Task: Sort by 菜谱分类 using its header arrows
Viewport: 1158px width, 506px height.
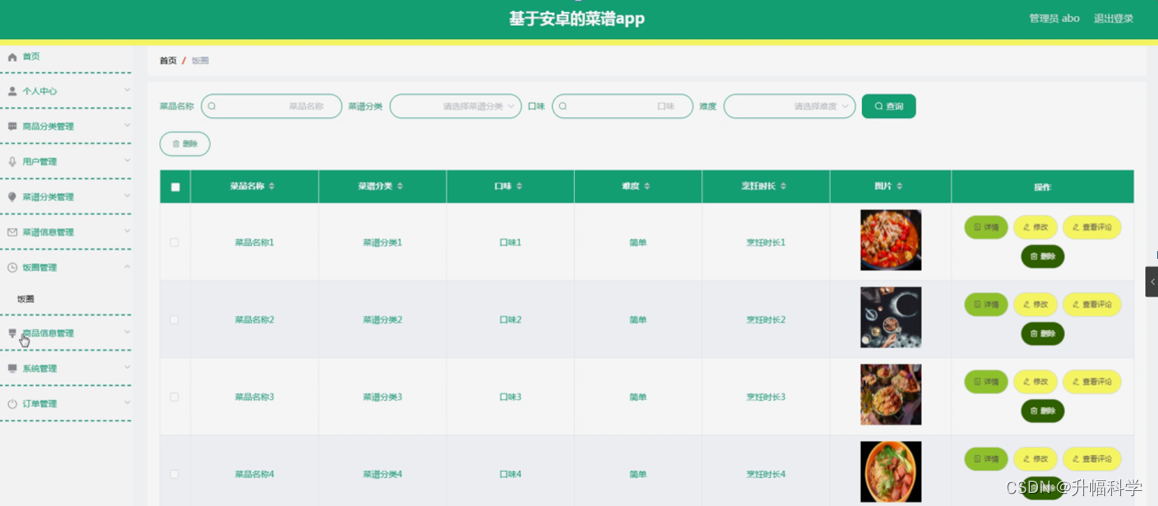Action: (400, 187)
